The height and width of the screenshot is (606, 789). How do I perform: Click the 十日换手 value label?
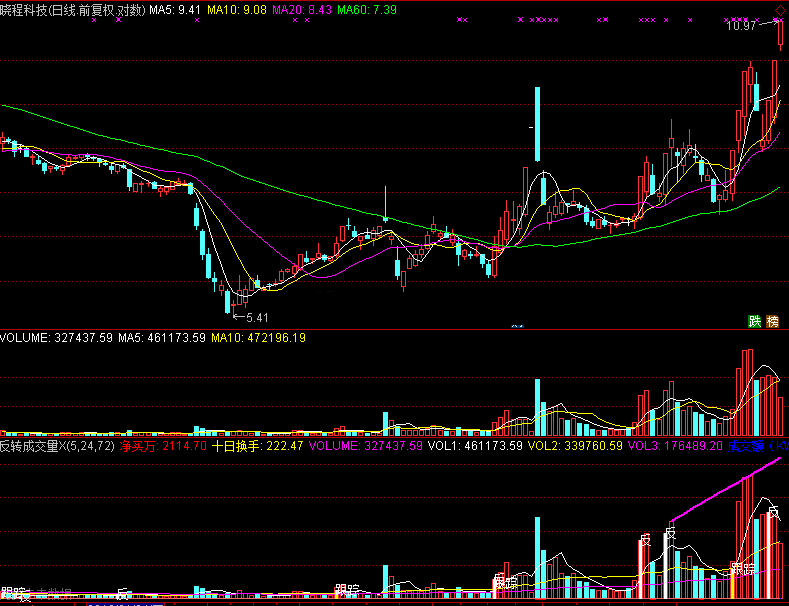click(x=258, y=445)
